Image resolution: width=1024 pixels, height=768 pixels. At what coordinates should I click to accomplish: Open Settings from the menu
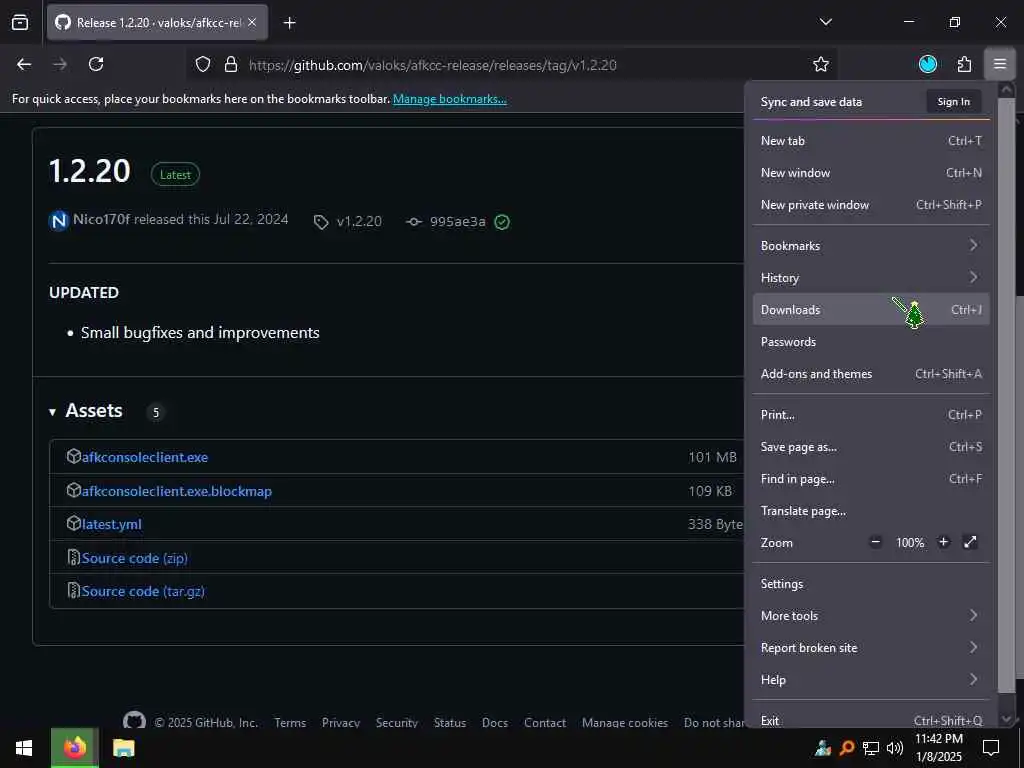coord(871,584)
